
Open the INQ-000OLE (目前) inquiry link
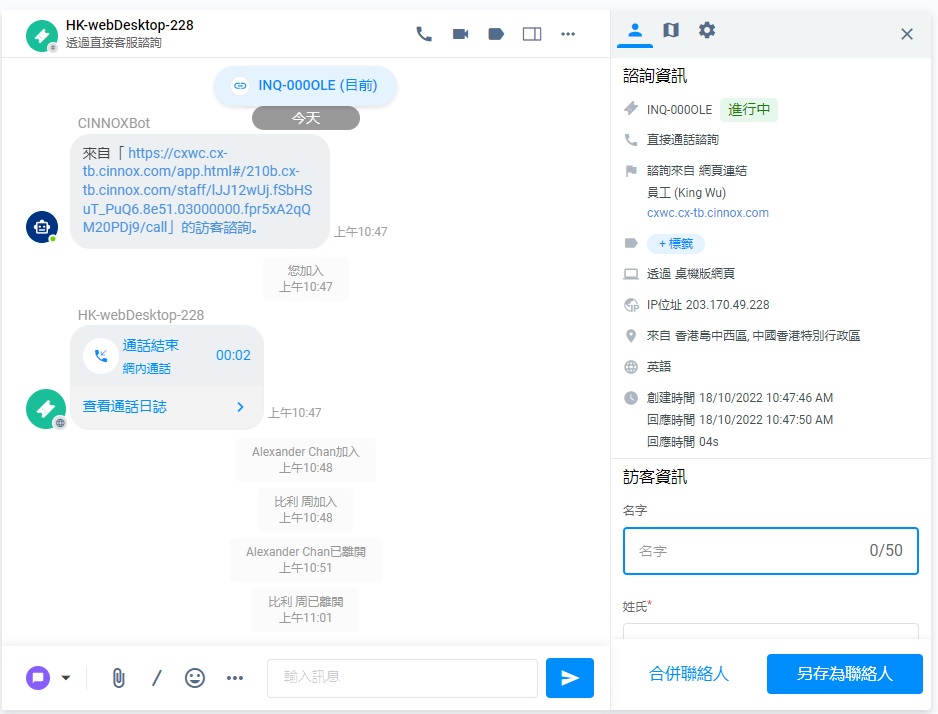click(x=305, y=86)
